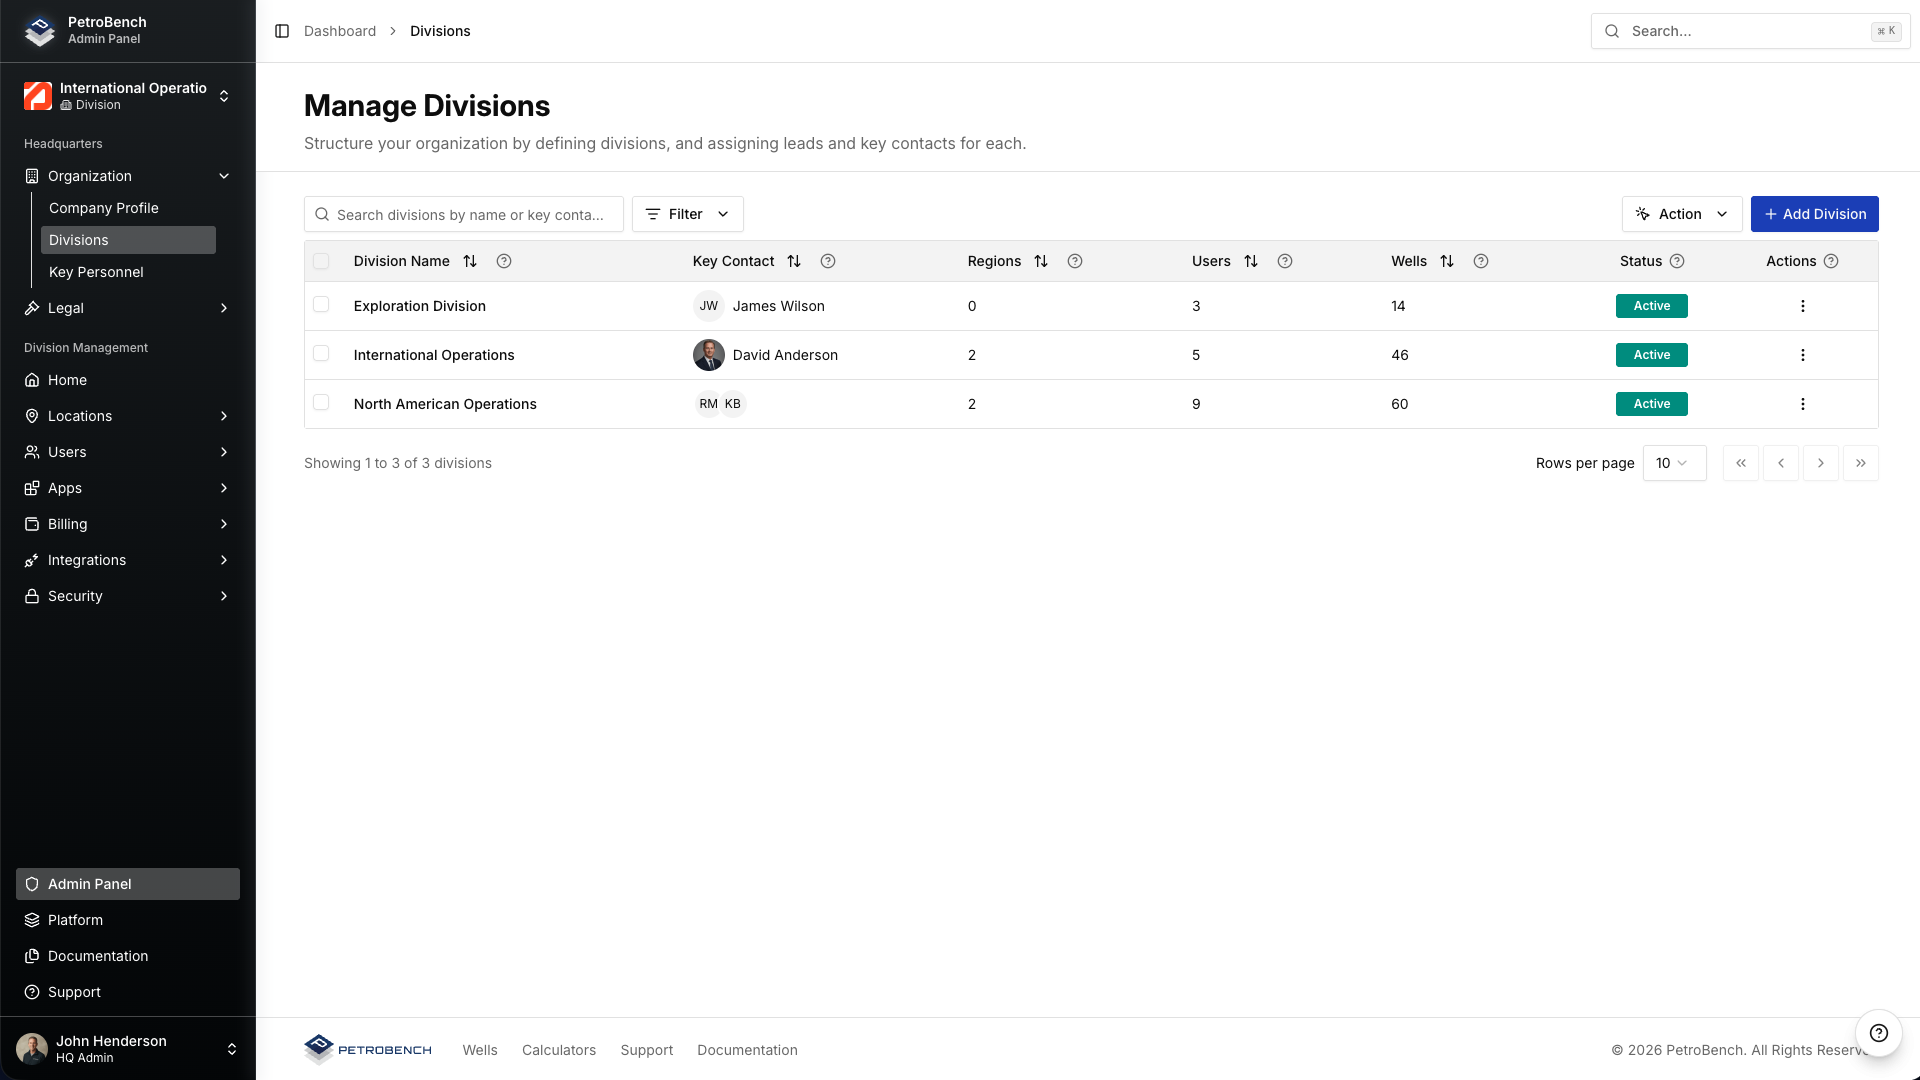Select the checkbox for North American Operations row
This screenshot has height=1080, width=1920.
coord(321,402)
